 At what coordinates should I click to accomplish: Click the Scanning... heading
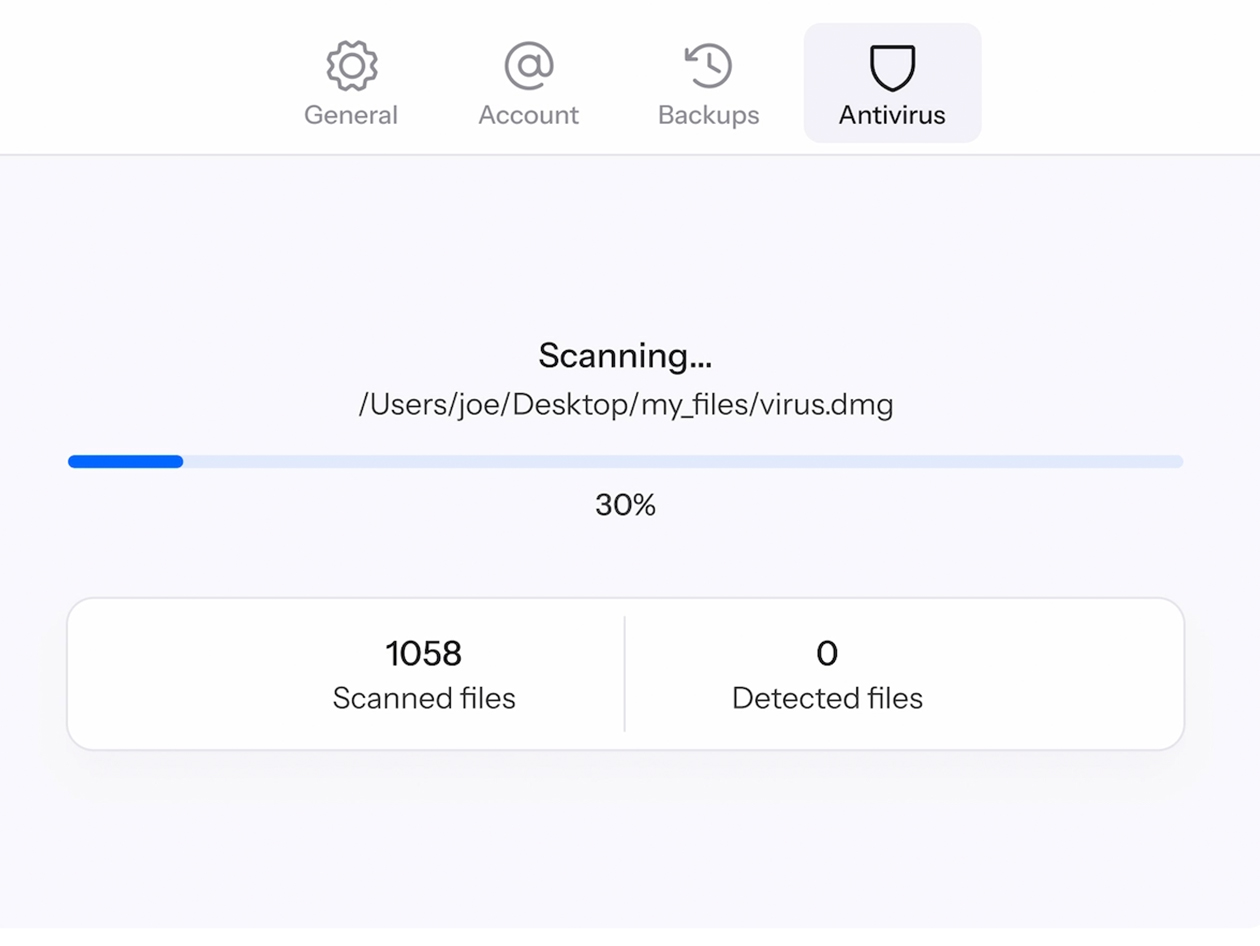[624, 356]
